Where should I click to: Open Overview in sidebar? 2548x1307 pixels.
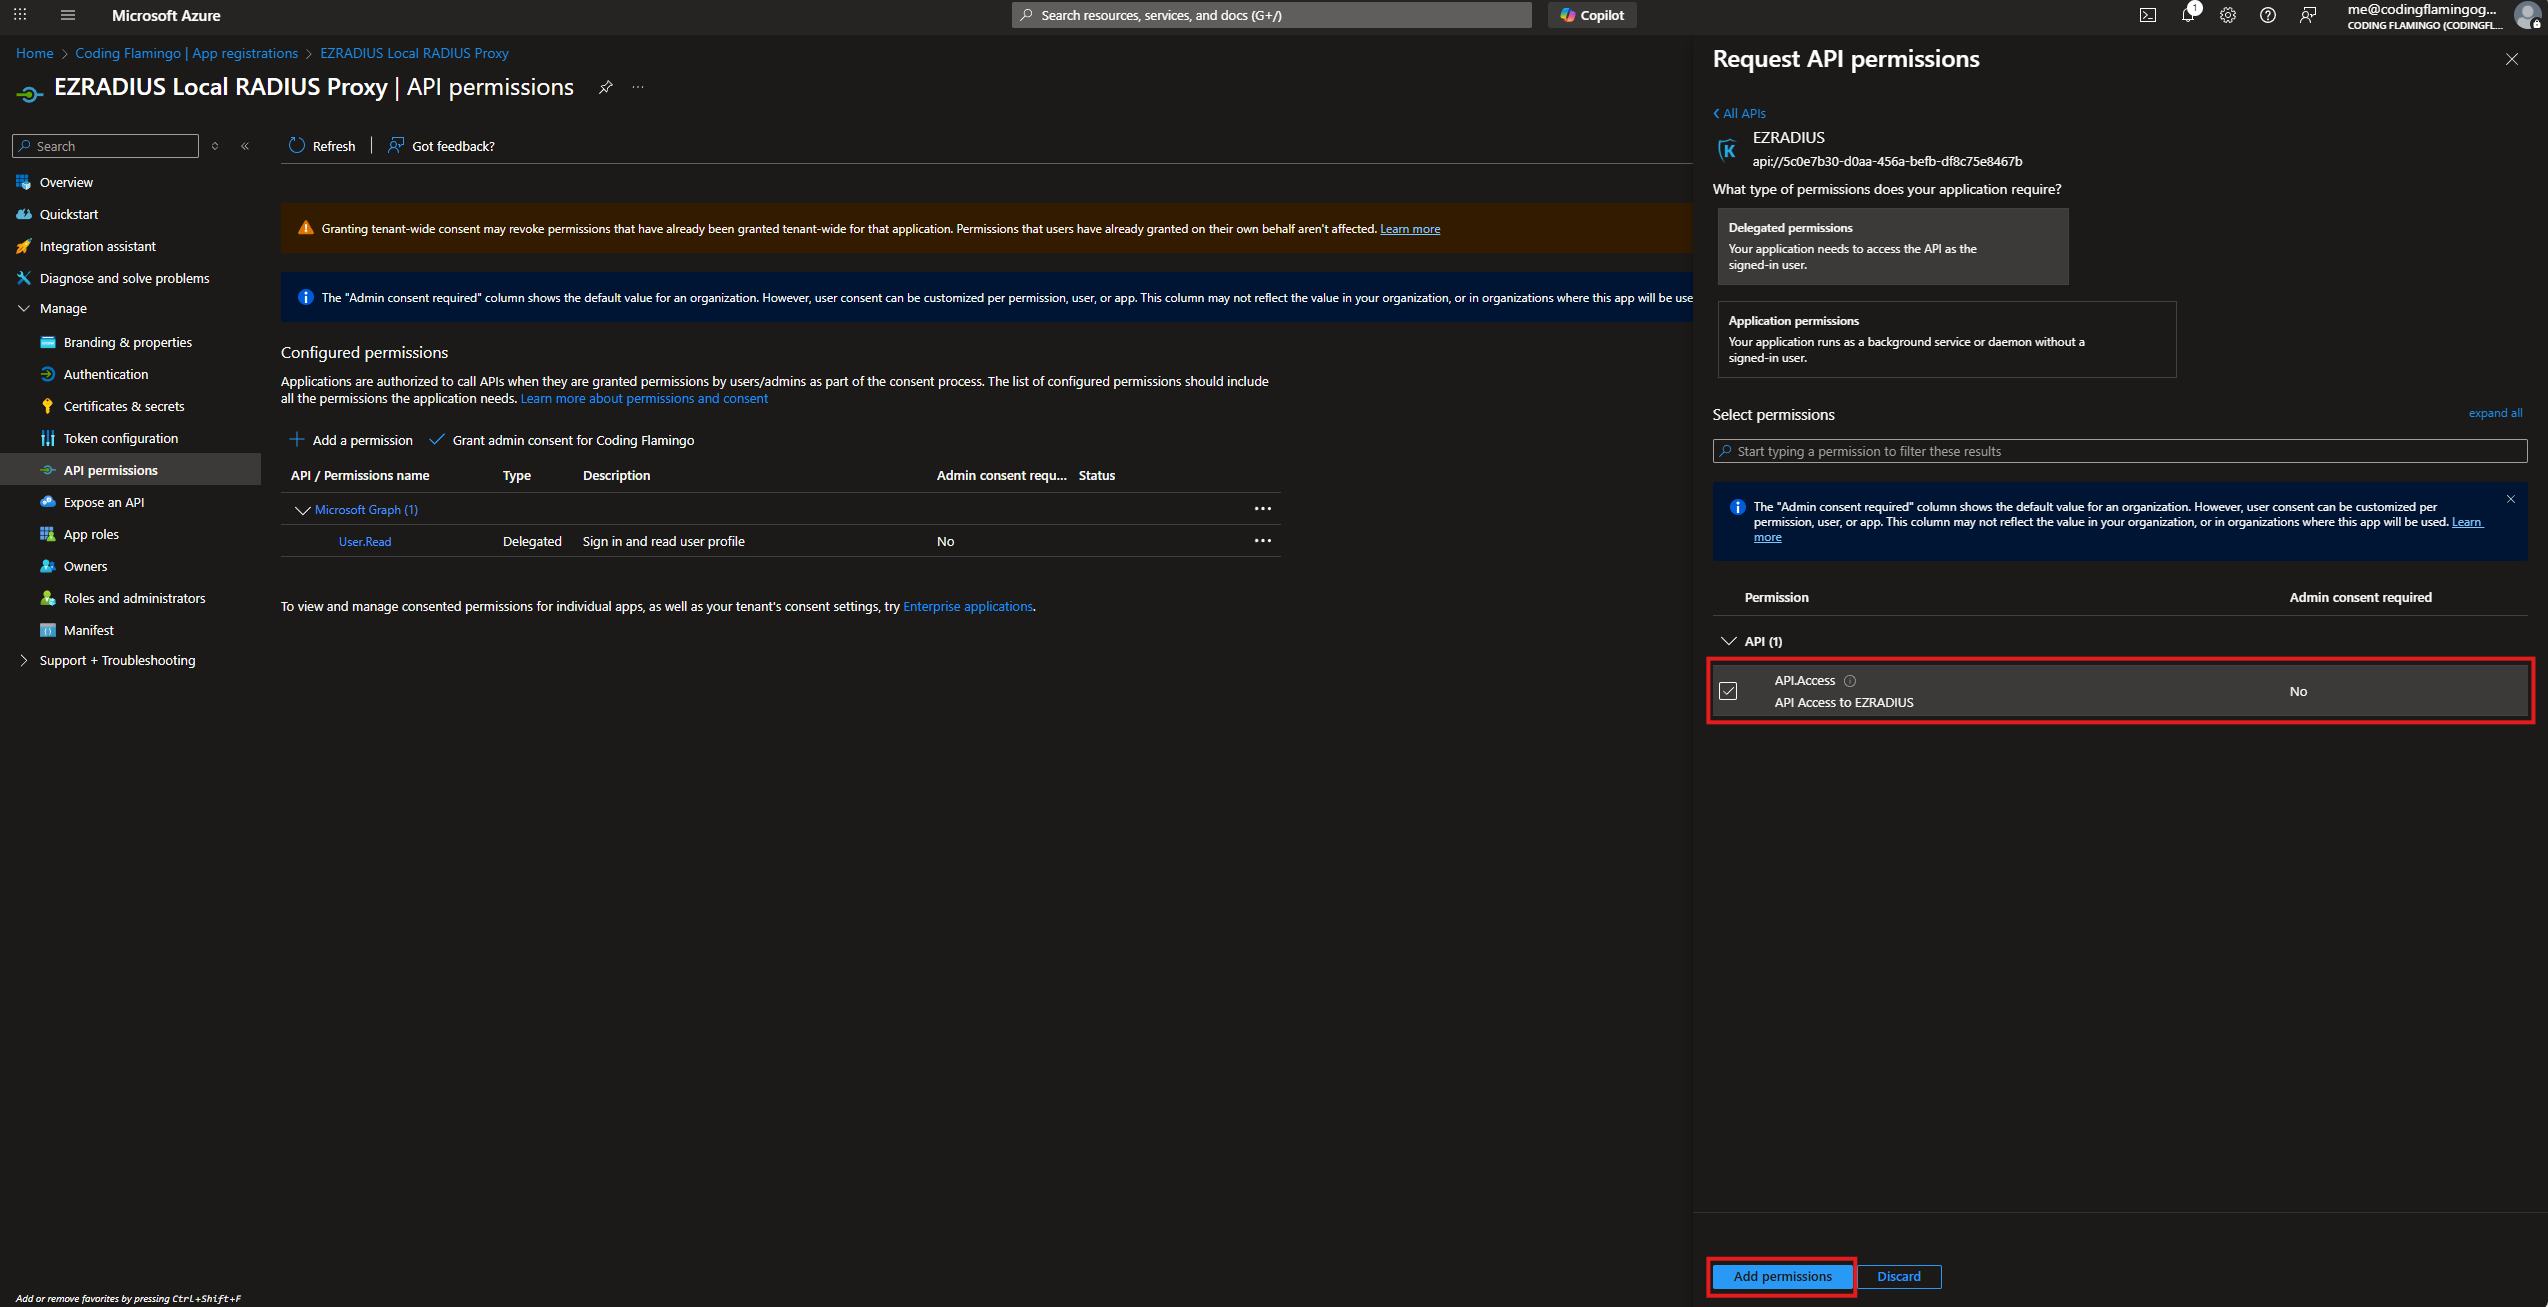(x=66, y=182)
